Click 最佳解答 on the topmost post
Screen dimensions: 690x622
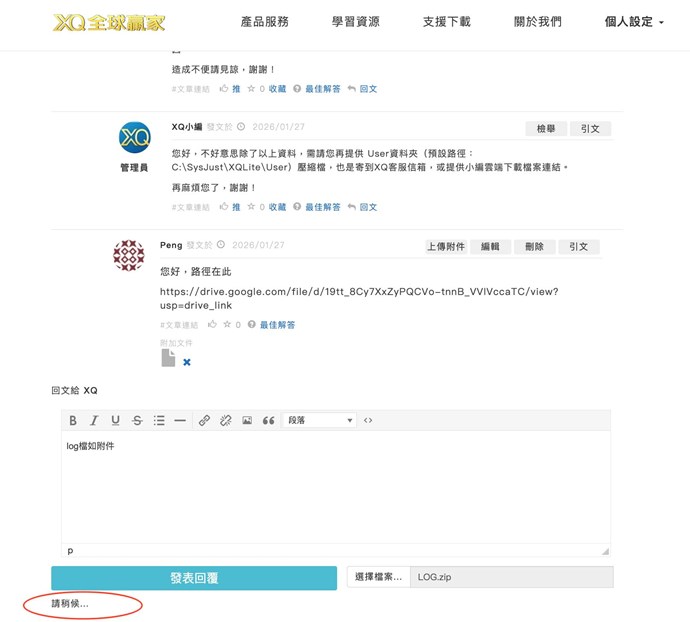323,89
